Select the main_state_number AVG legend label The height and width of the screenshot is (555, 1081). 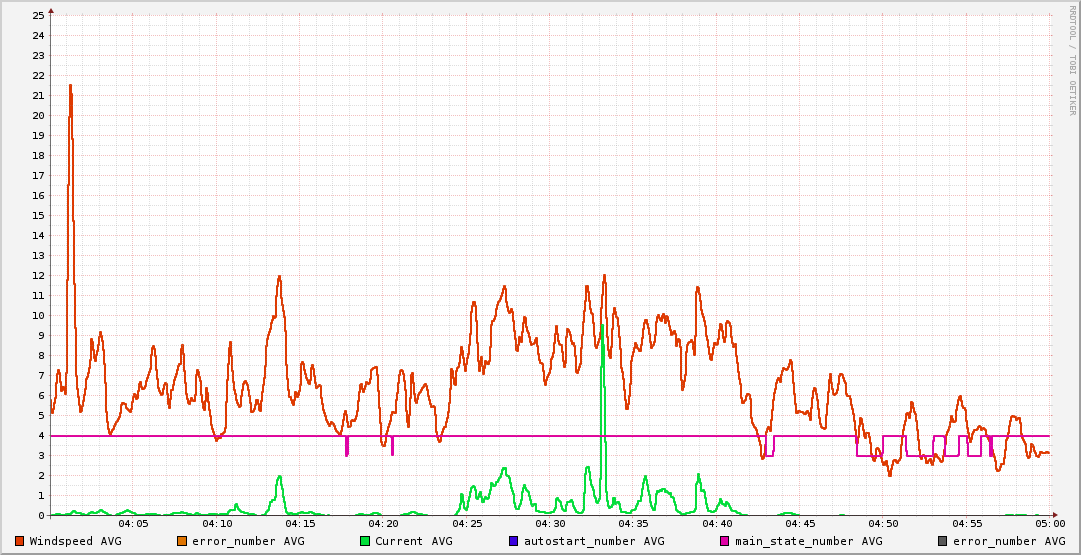808,541
